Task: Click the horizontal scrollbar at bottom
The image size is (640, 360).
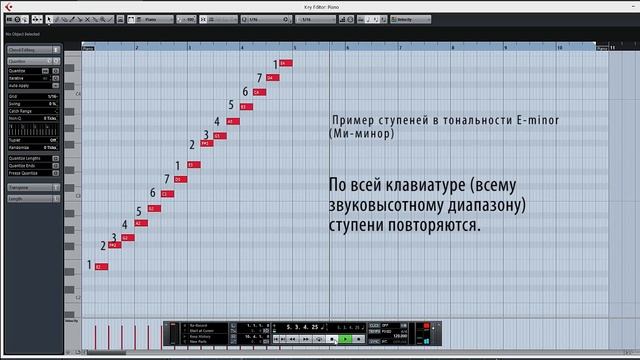Action: (107, 353)
